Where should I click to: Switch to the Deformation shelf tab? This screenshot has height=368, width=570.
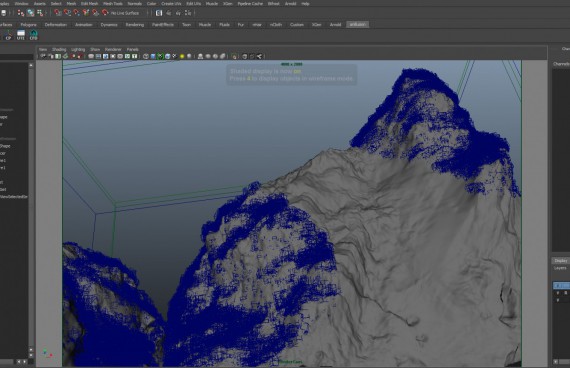(x=56, y=25)
